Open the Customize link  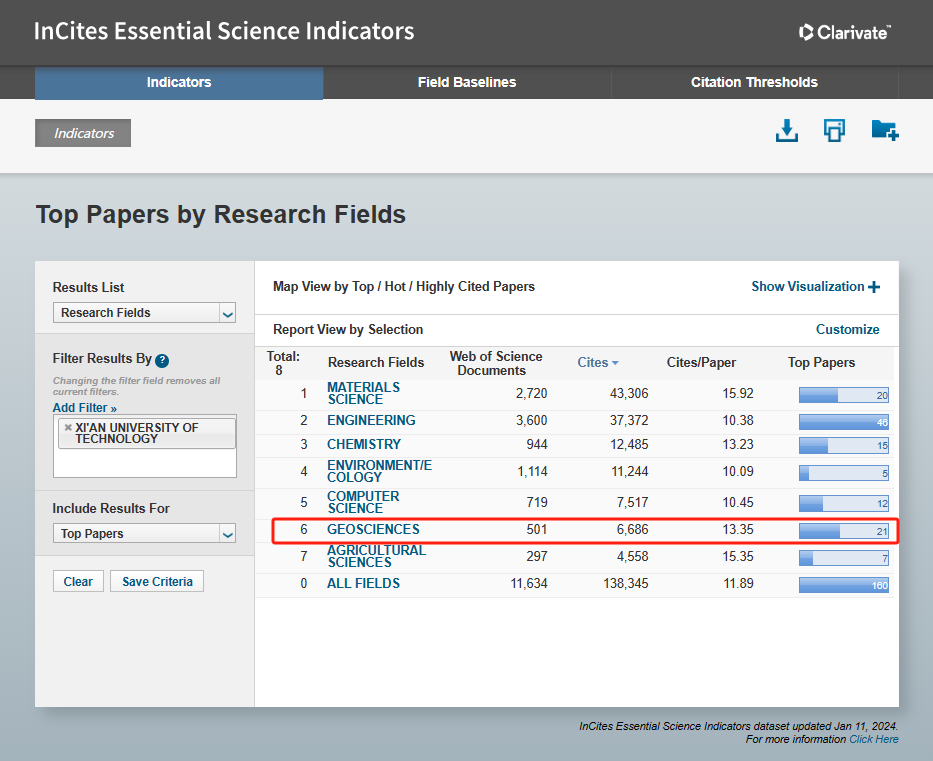tap(847, 329)
